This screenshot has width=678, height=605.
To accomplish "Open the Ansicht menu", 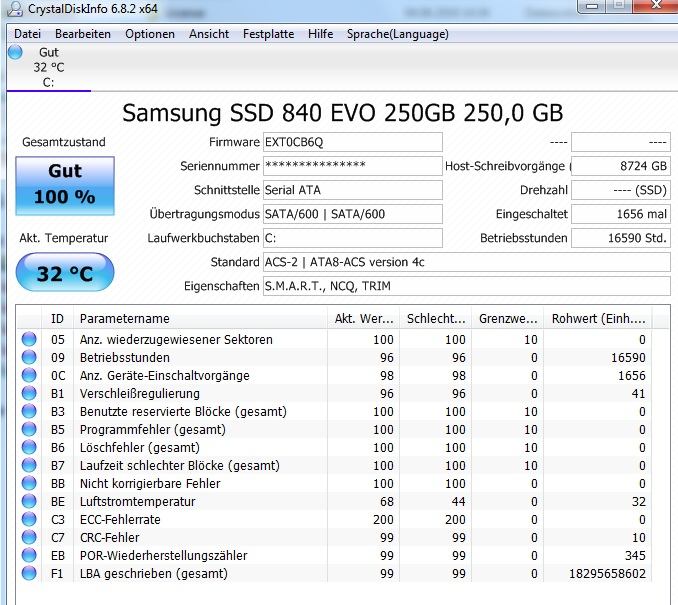I will click(208, 34).
